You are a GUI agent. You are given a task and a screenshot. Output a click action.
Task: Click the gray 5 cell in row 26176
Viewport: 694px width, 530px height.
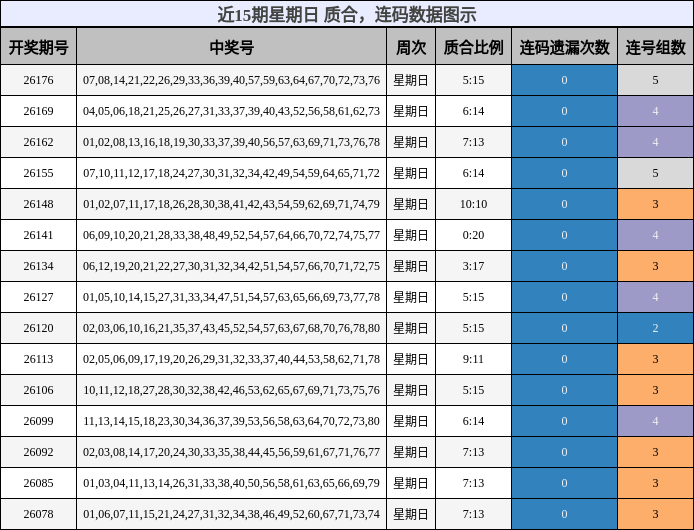click(x=655, y=80)
